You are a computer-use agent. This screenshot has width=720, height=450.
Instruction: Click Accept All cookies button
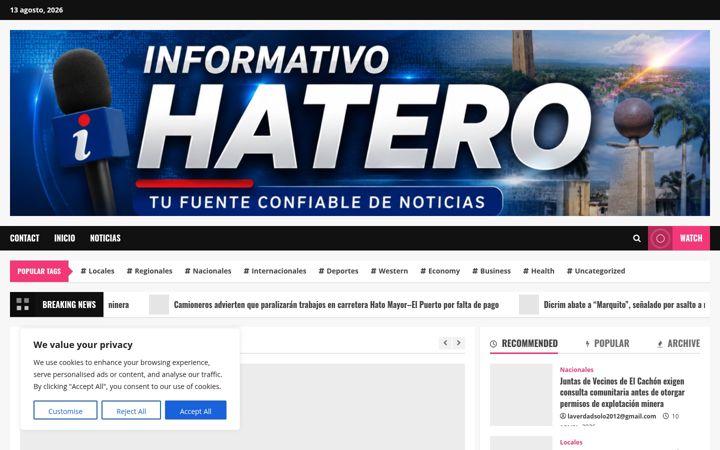coord(196,411)
